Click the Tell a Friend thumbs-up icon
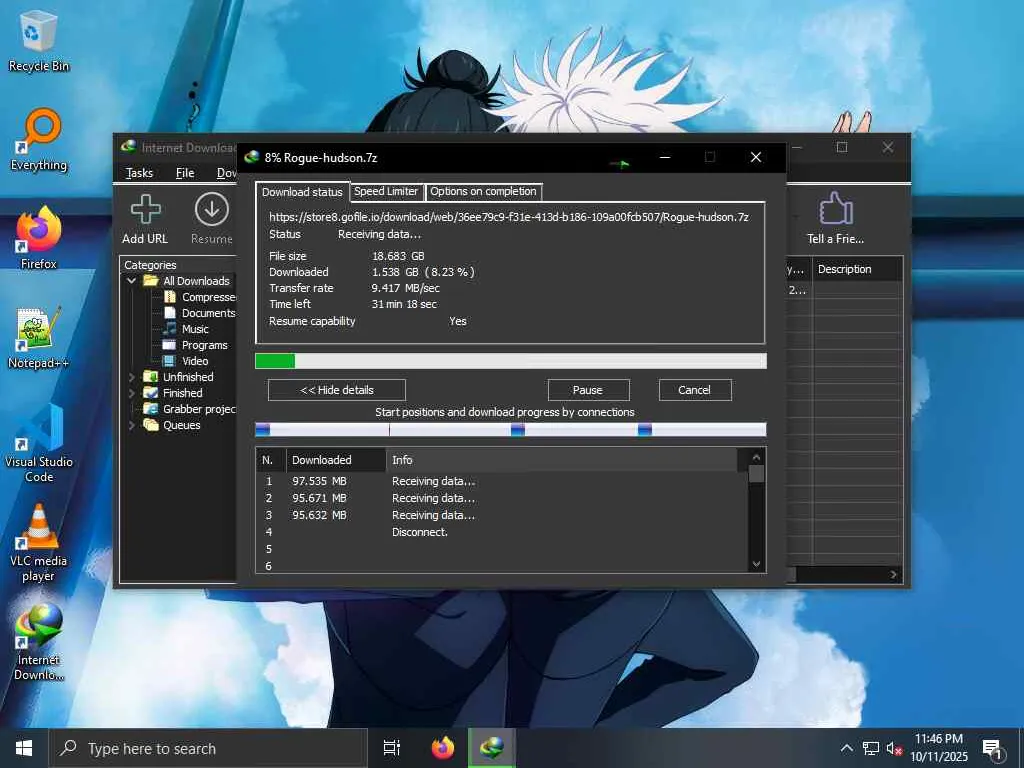The height and width of the screenshot is (768, 1024). click(835, 210)
